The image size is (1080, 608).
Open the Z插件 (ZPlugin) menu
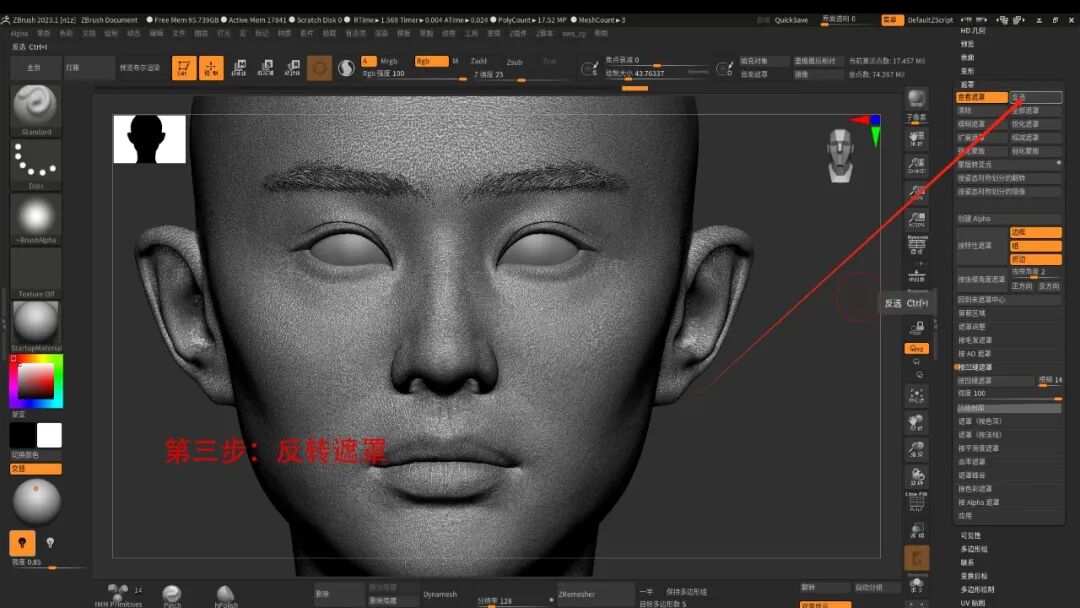tap(518, 33)
